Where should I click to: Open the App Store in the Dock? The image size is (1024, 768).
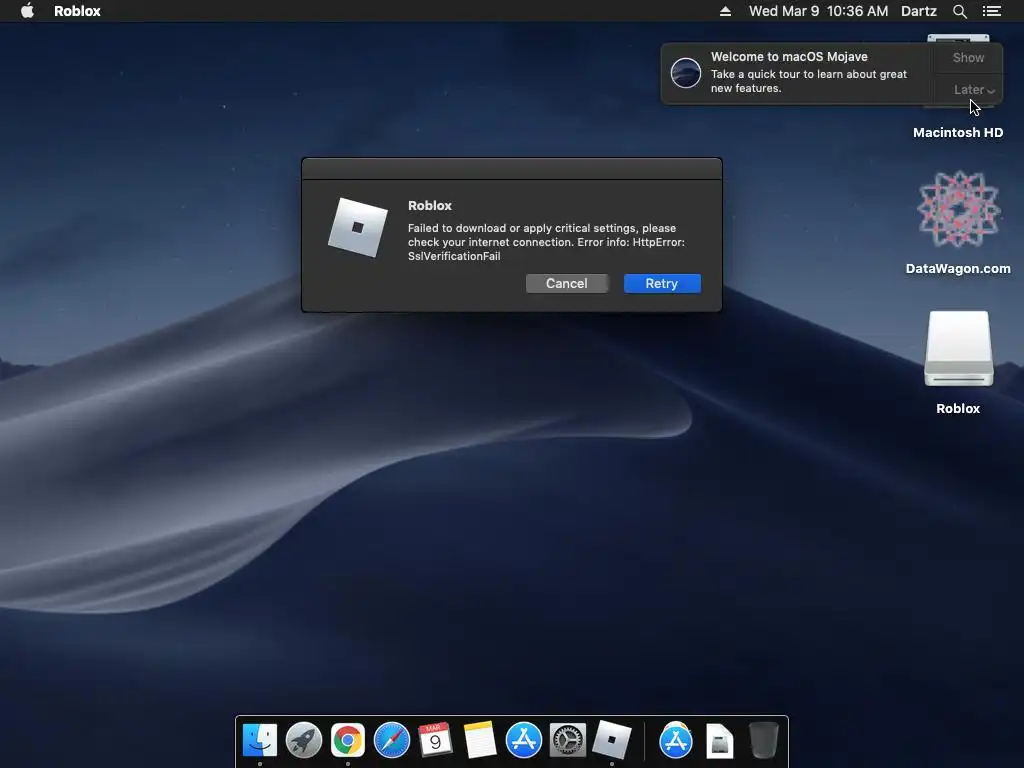pos(523,740)
